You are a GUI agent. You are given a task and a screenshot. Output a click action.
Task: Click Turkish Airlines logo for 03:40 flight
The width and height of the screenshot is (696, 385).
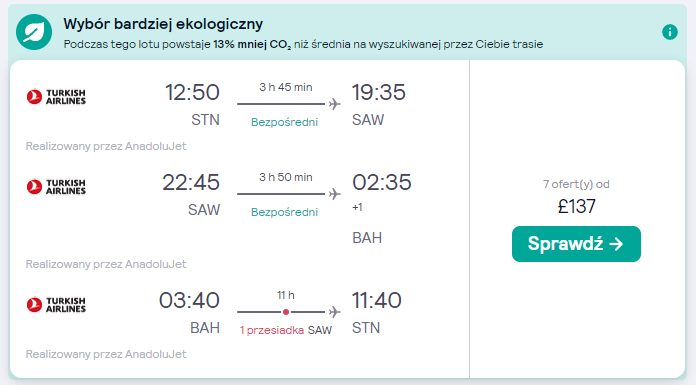[56, 305]
